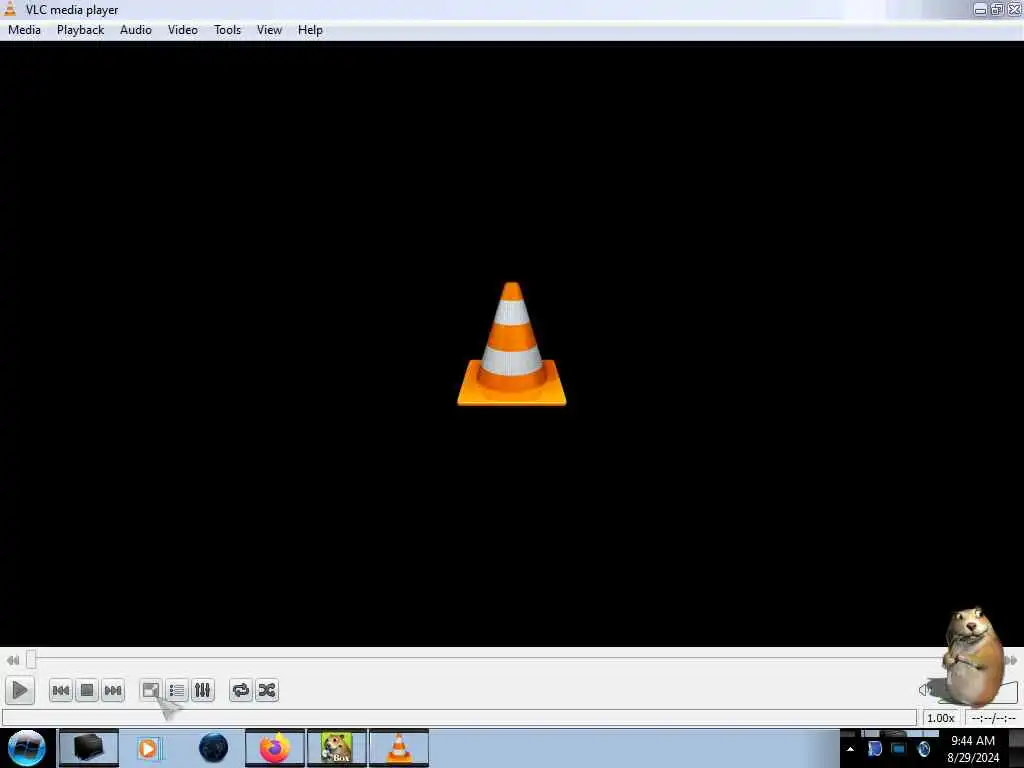Click the elapsed/total time display

click(993, 718)
